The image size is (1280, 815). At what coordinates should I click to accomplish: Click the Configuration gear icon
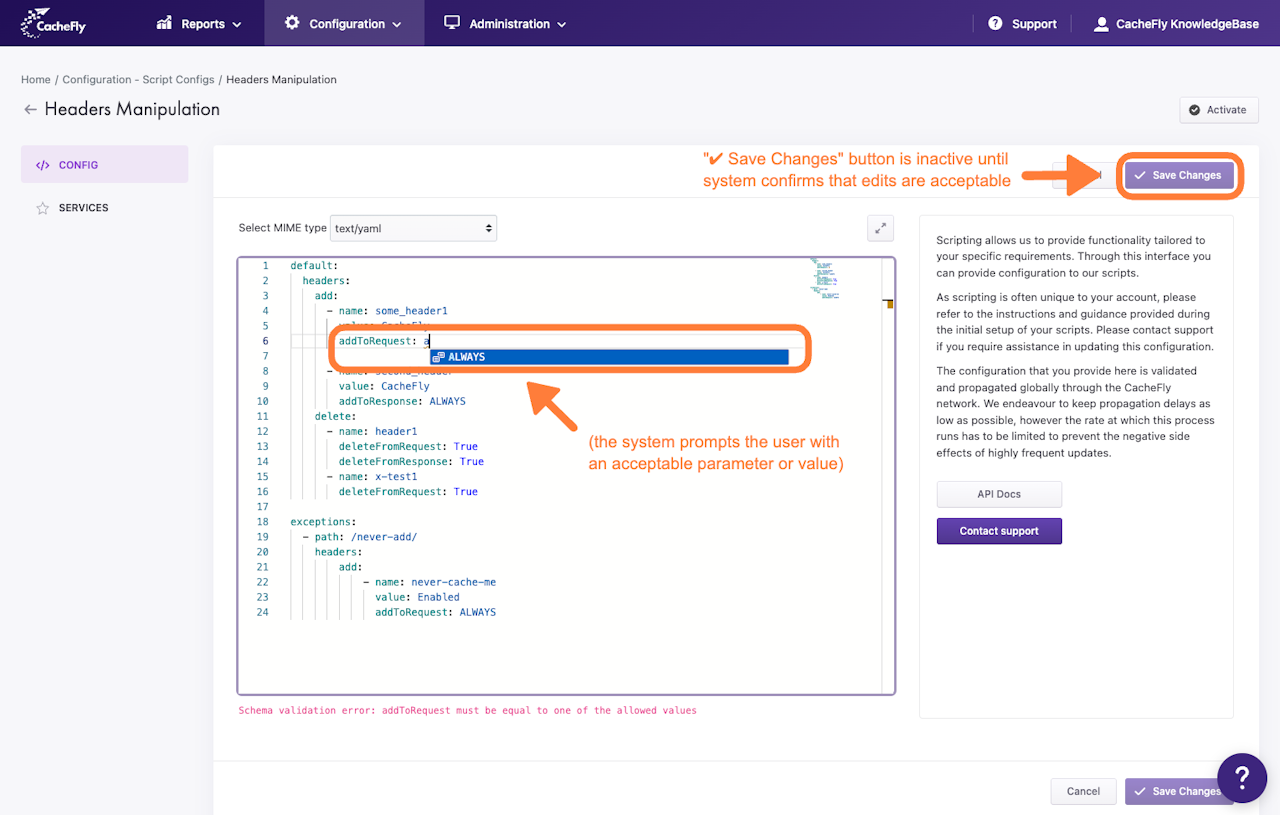292,22
